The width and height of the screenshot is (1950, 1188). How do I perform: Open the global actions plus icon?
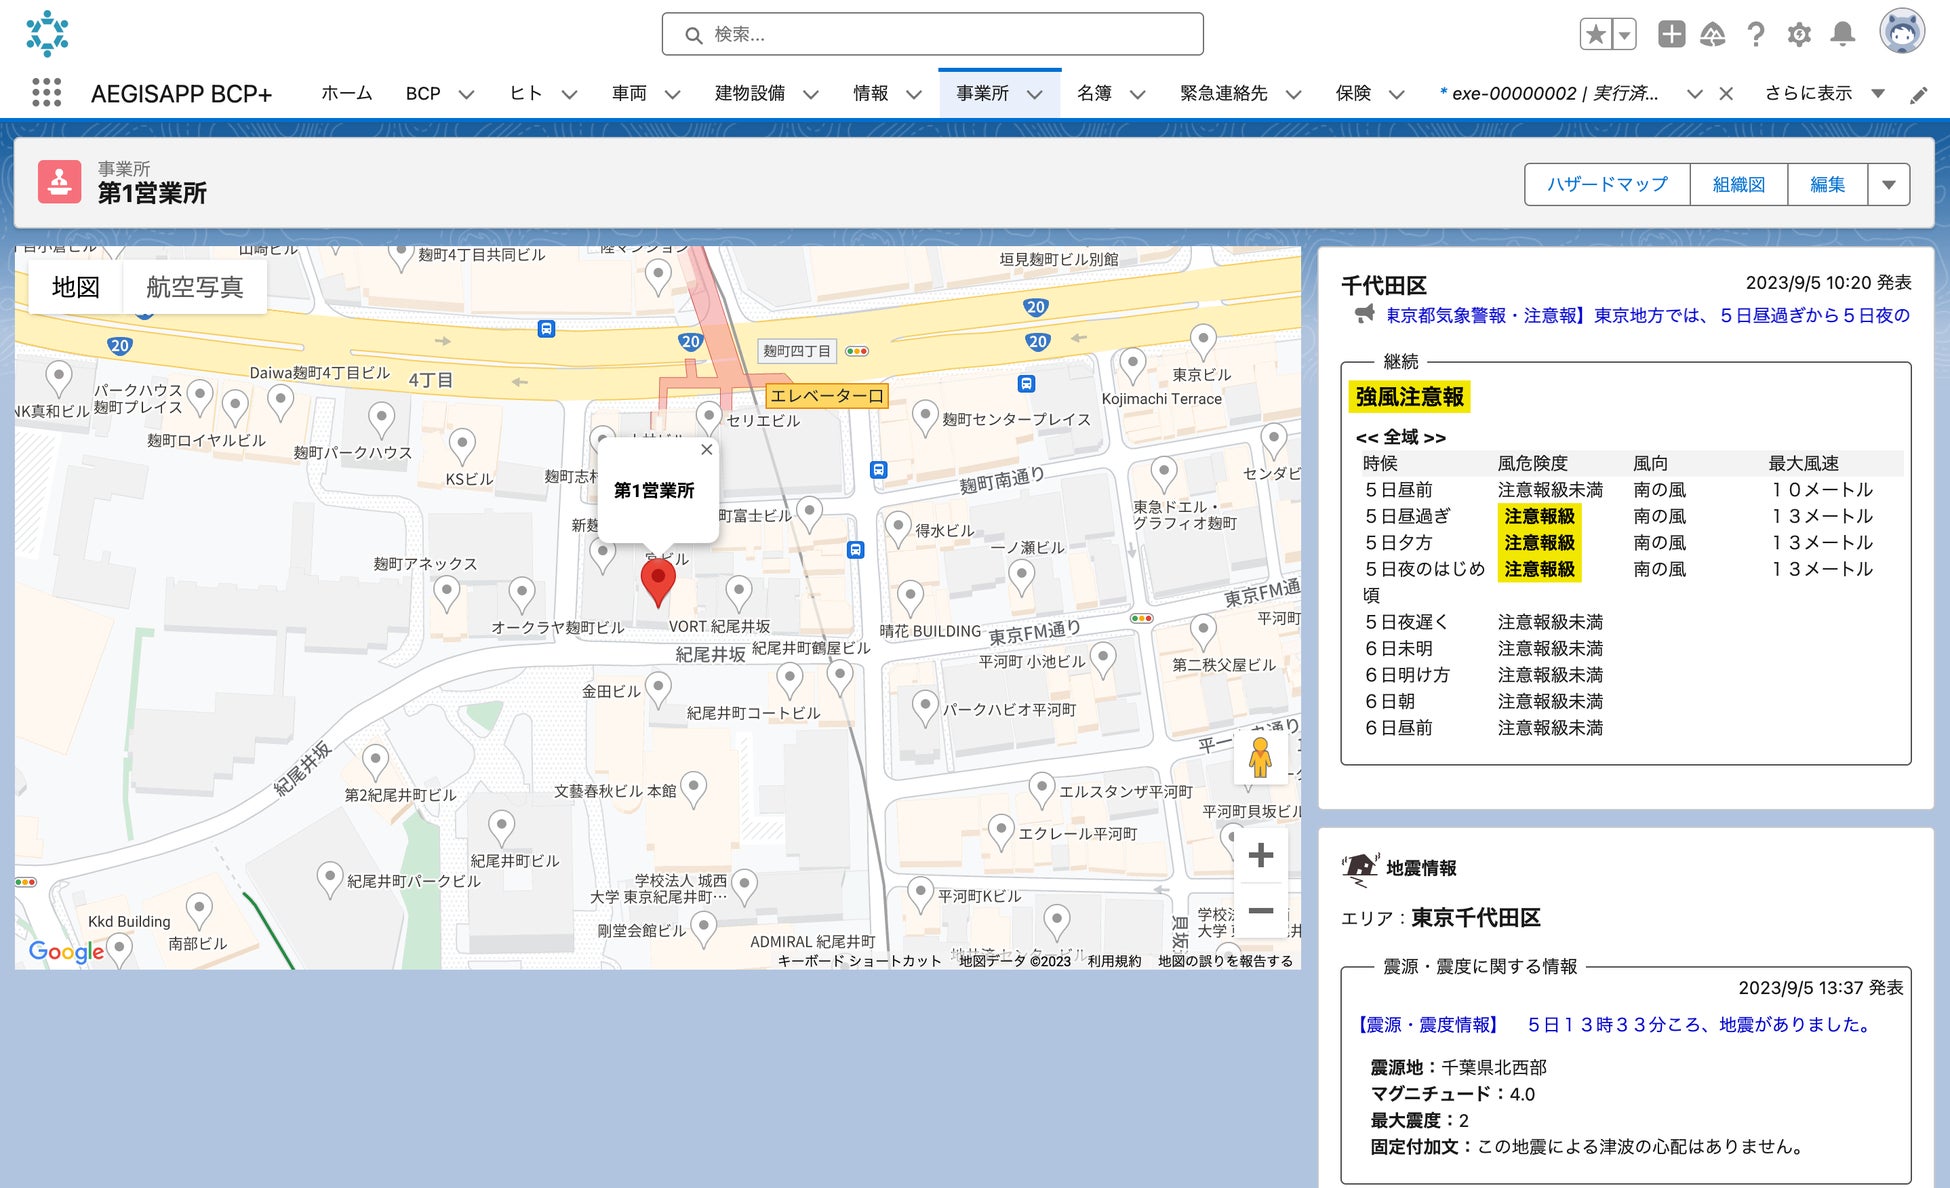coord(1671,35)
